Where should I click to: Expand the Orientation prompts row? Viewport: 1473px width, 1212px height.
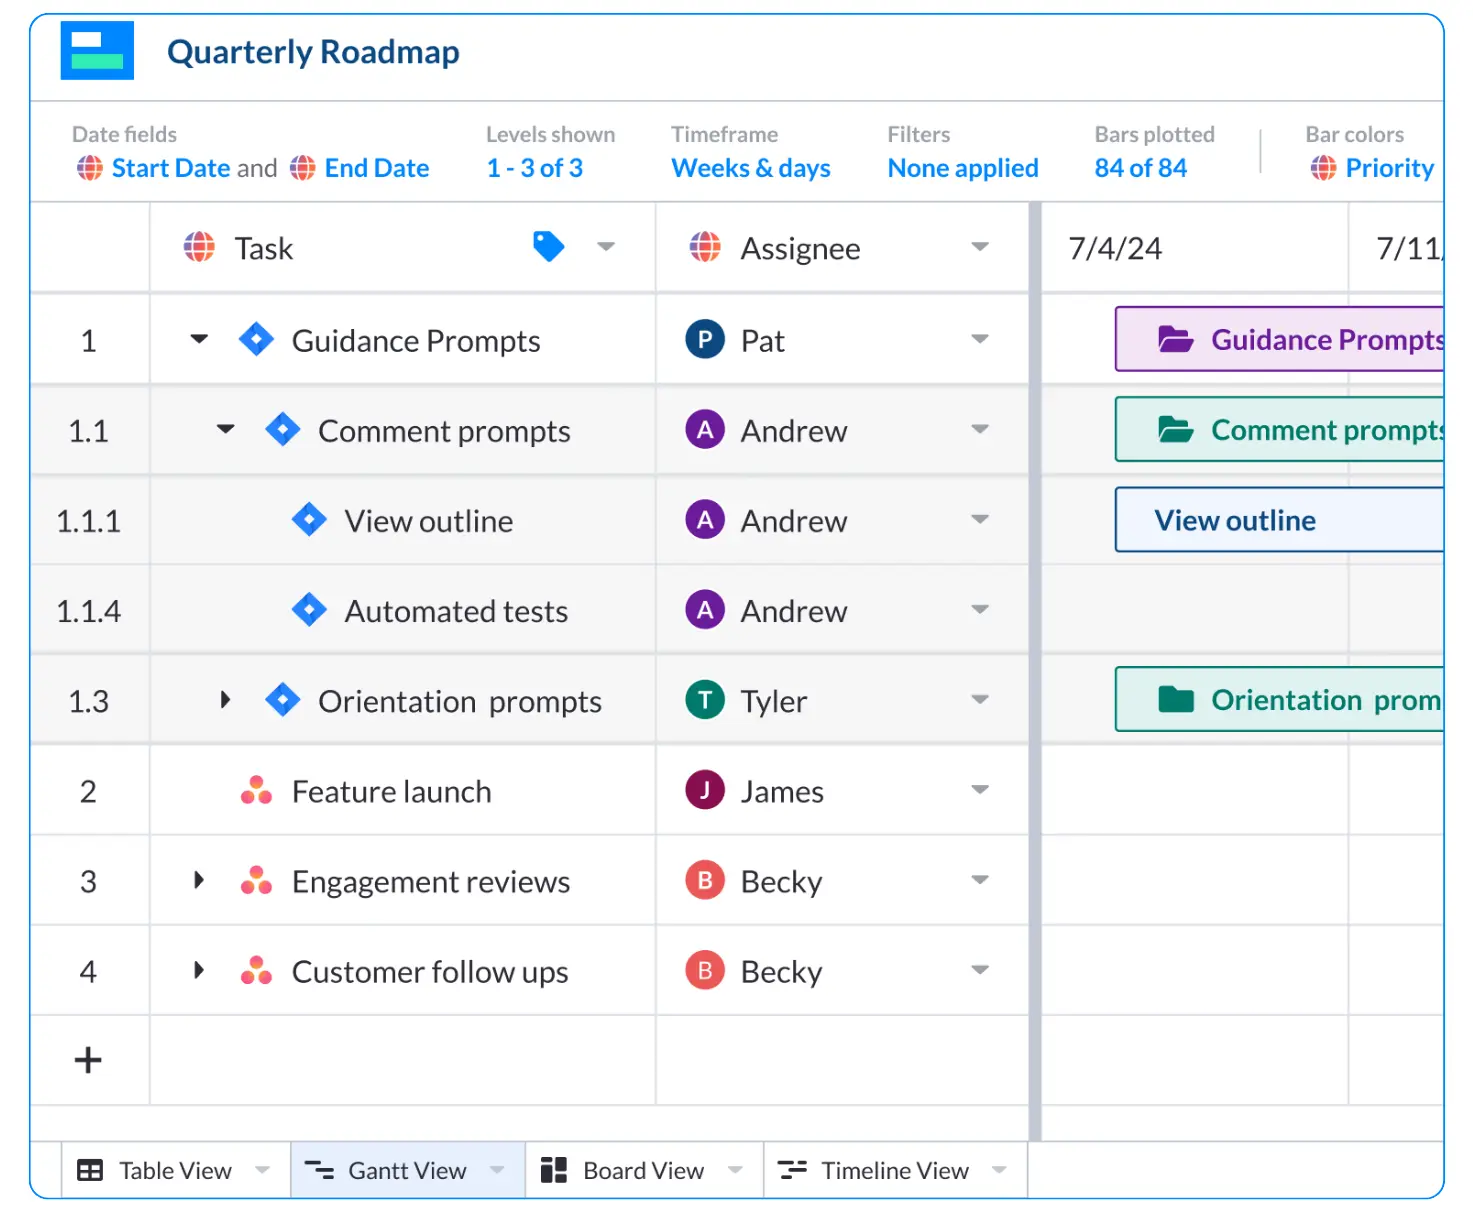(226, 700)
